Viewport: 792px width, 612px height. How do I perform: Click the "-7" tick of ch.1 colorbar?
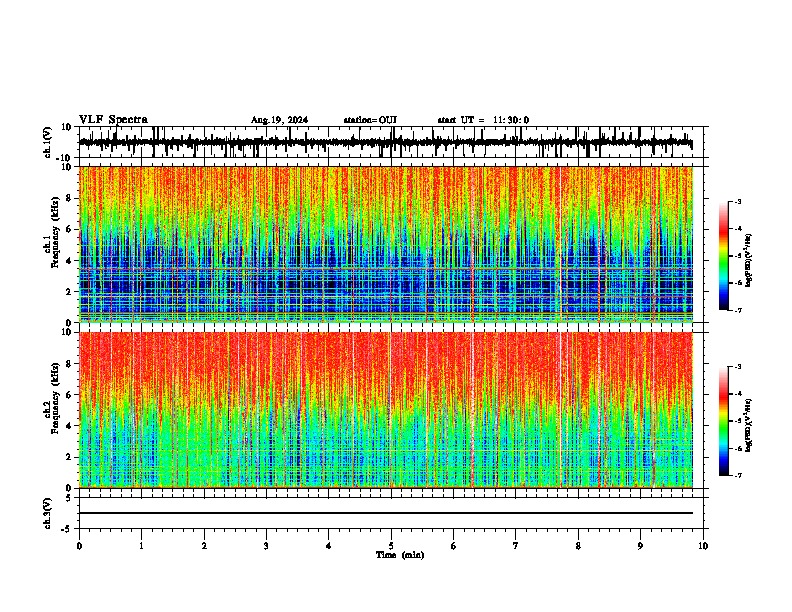coord(738,310)
